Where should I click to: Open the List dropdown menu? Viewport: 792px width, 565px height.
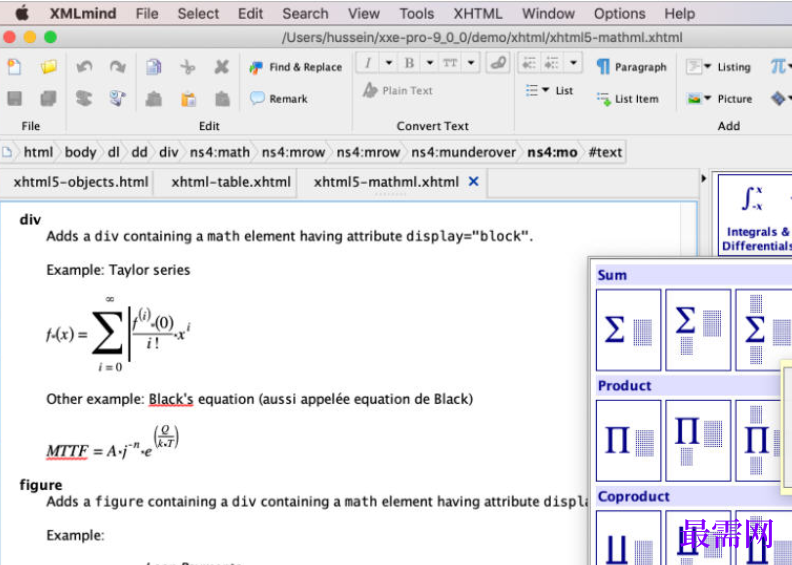pos(549,90)
